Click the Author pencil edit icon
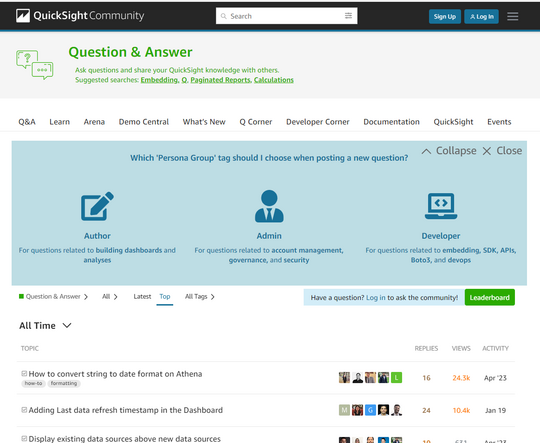540x443 pixels. click(97, 206)
